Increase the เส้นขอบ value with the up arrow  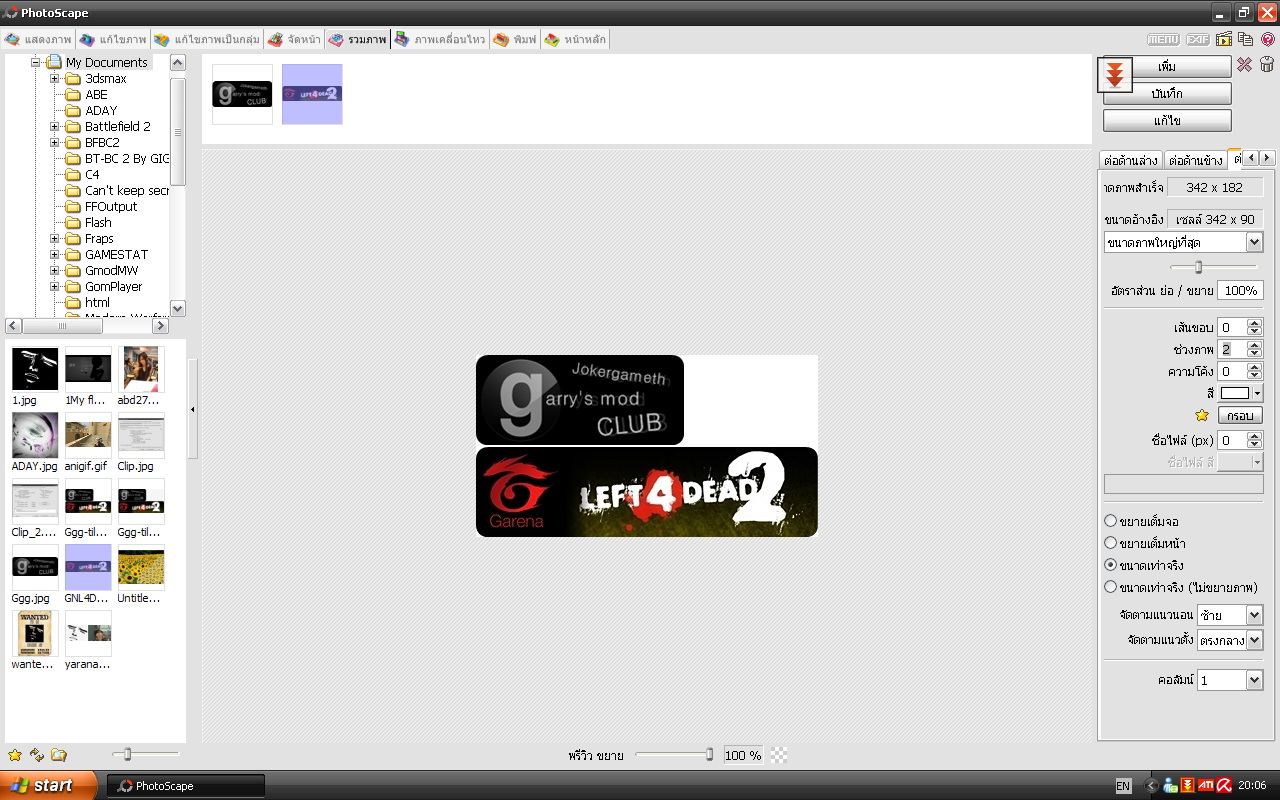click(1255, 323)
